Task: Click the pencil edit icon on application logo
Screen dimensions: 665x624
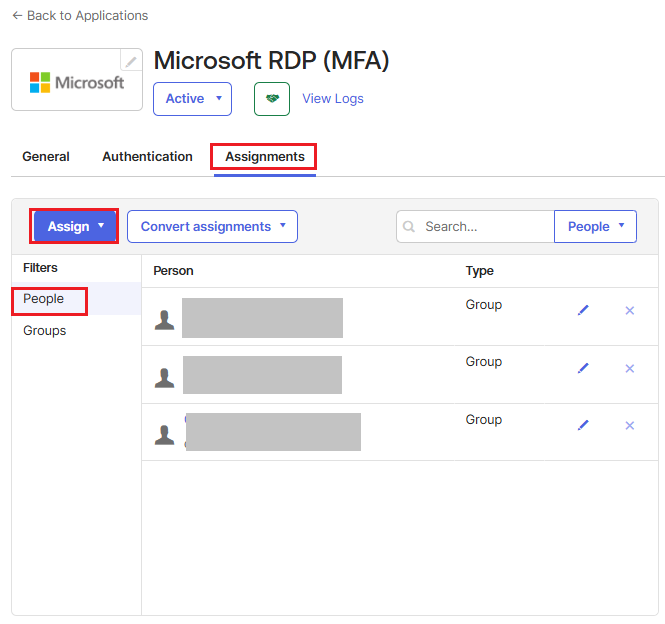Action: 131,62
